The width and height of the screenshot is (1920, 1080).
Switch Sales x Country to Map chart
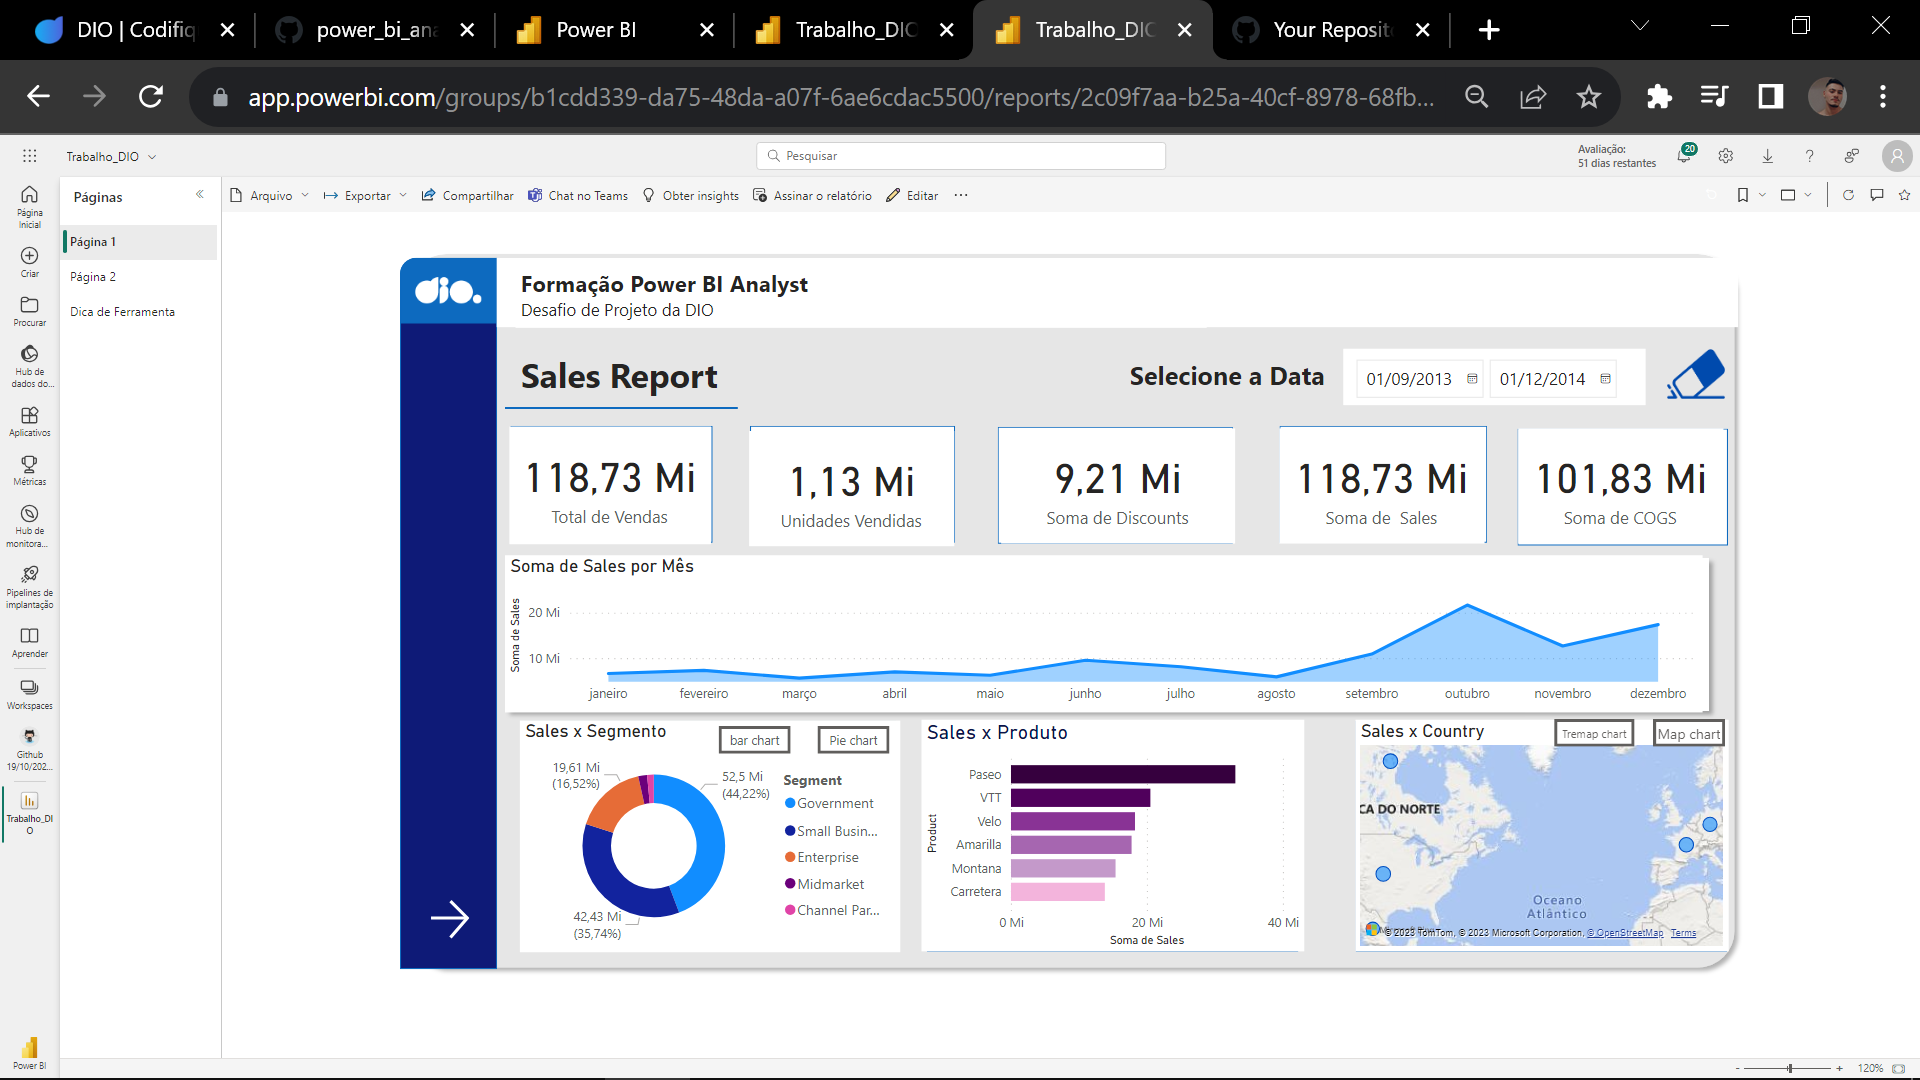pos(1687,733)
